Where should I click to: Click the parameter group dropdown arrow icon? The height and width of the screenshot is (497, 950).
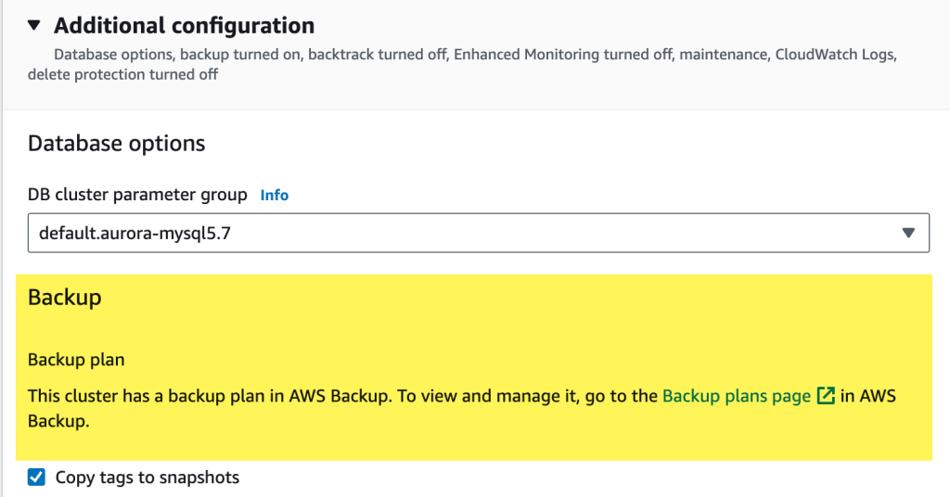[x=908, y=233]
